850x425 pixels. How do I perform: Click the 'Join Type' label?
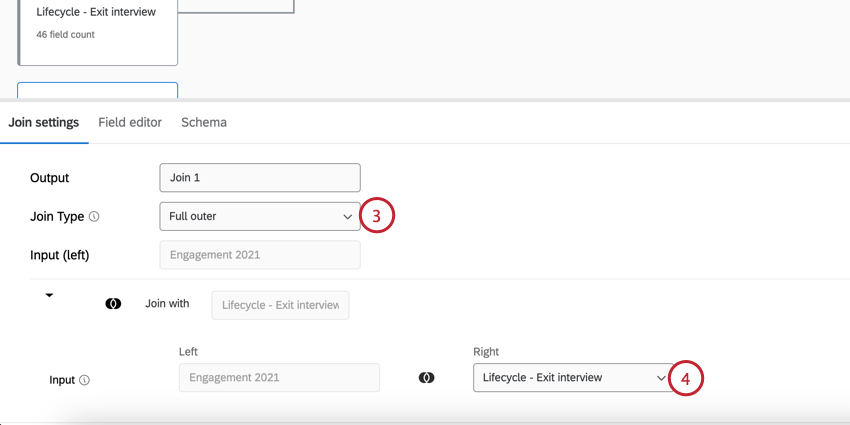click(57, 217)
